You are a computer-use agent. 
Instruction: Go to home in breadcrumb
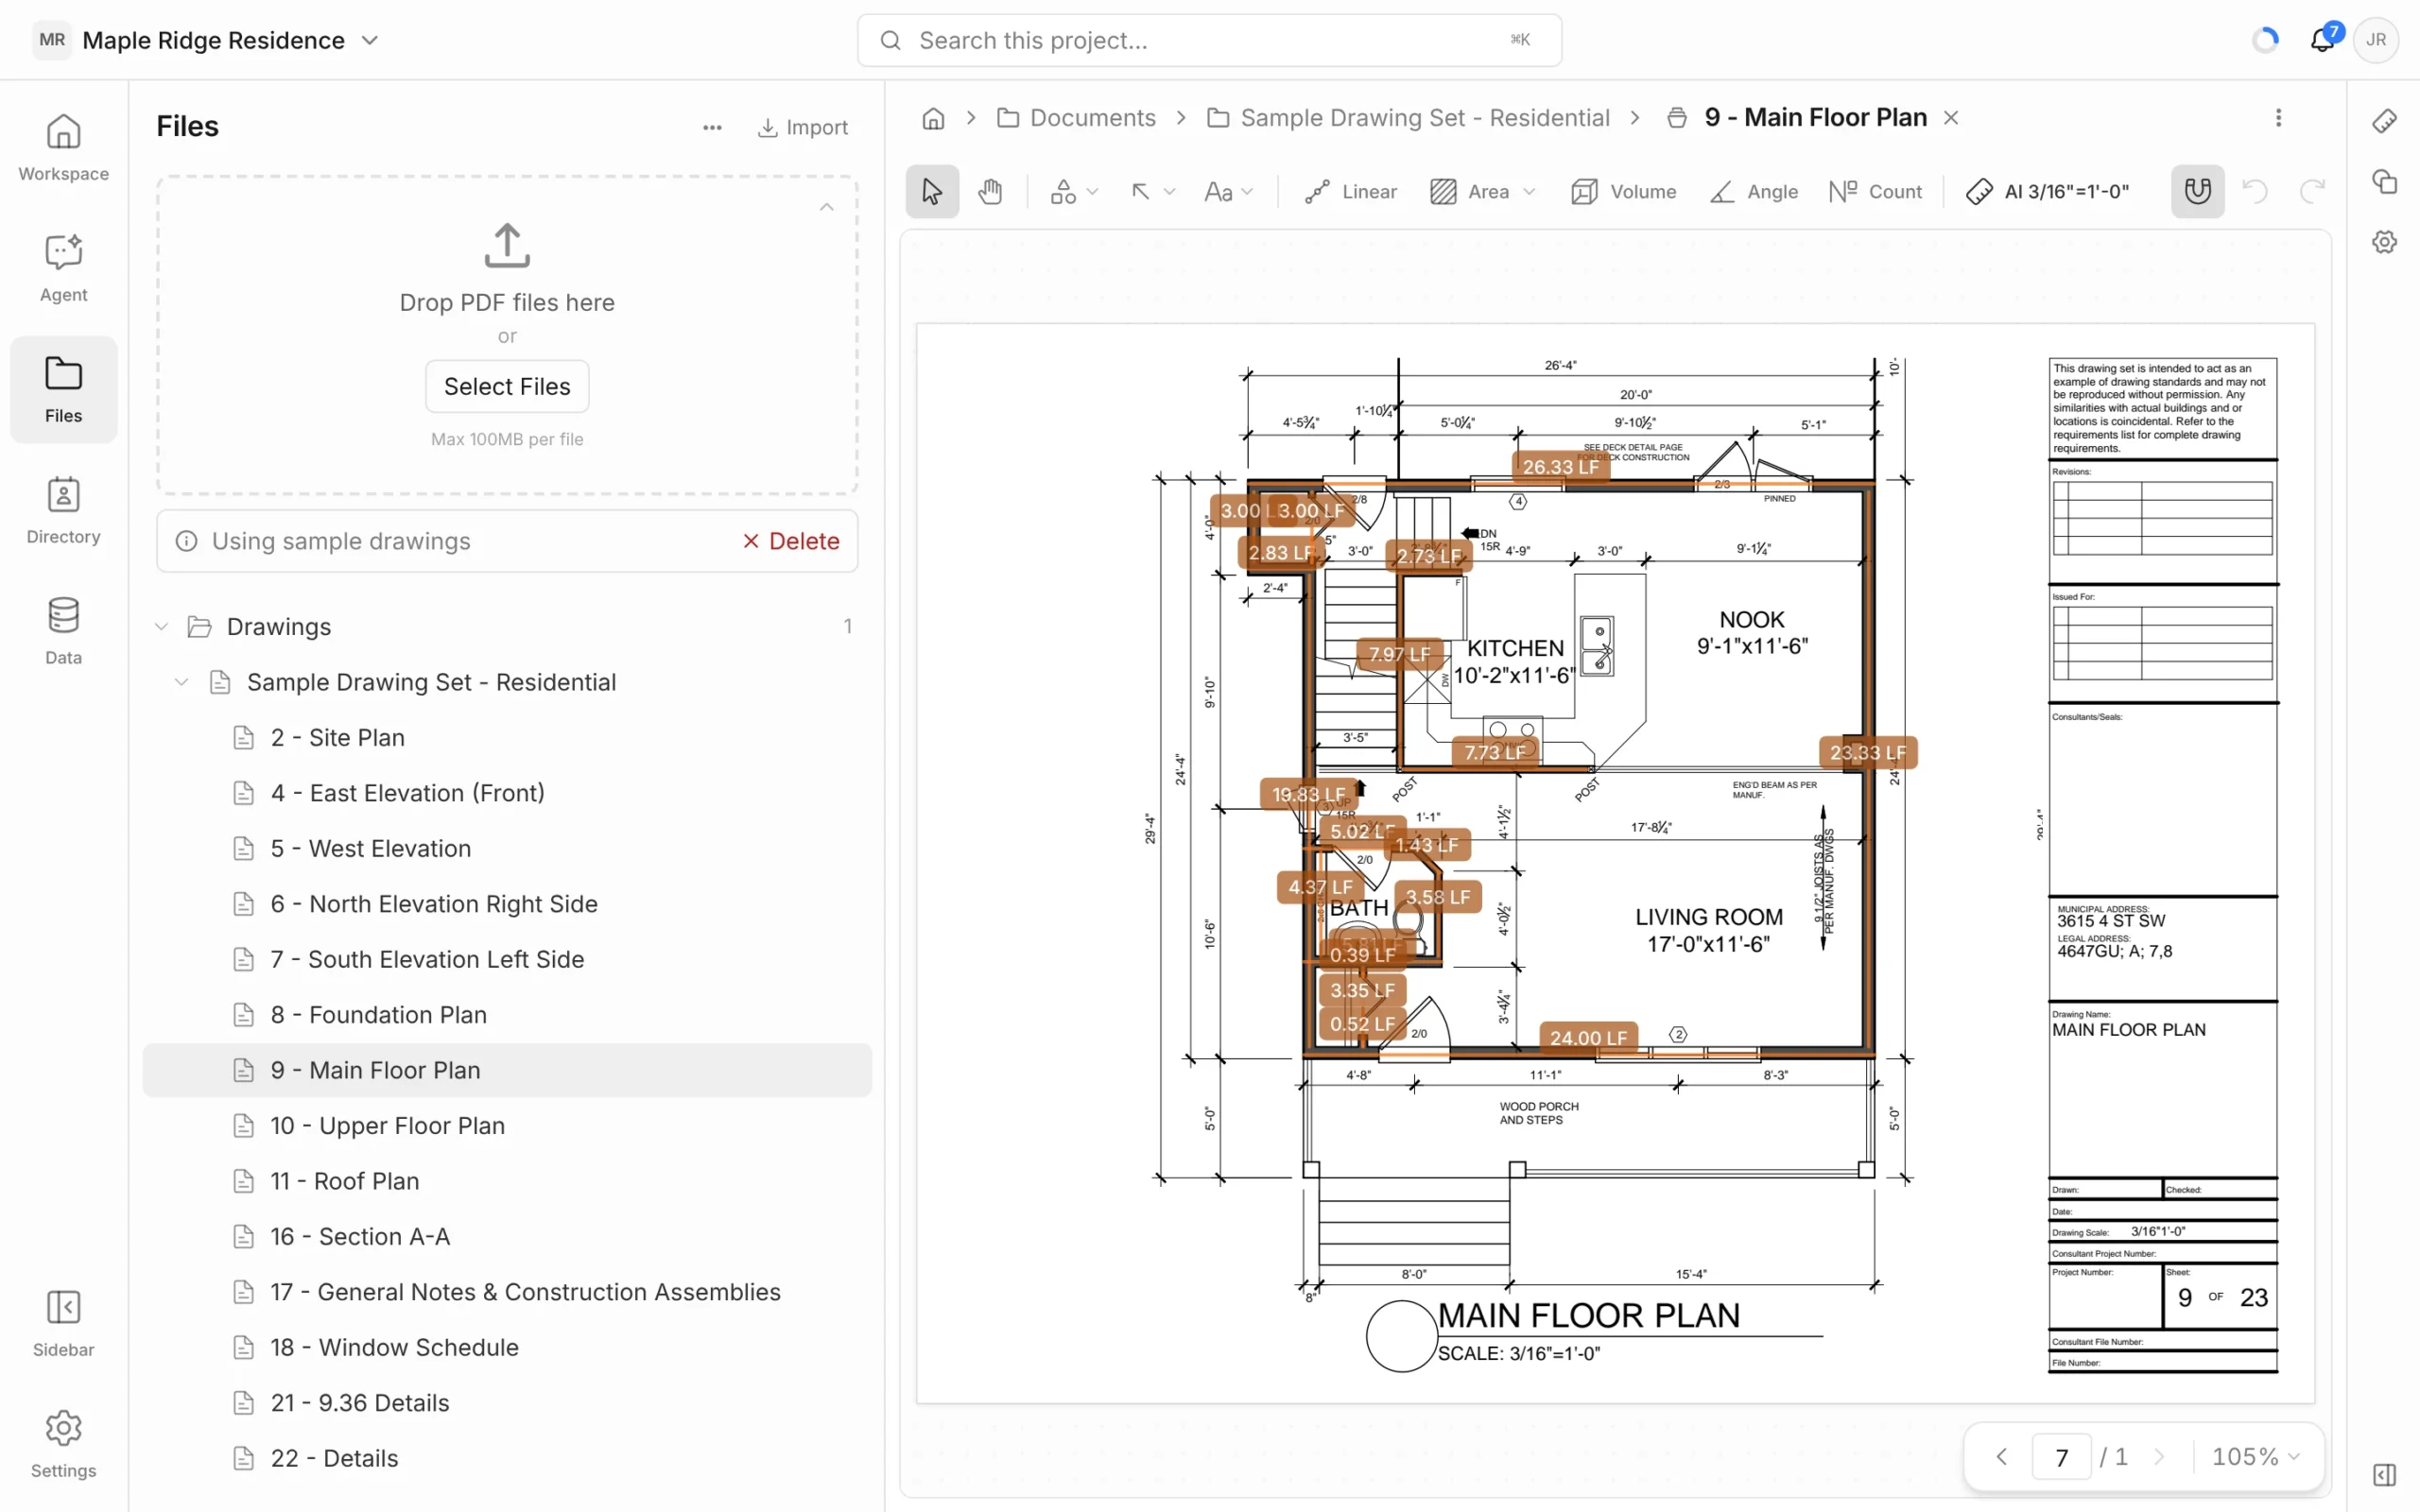933,118
